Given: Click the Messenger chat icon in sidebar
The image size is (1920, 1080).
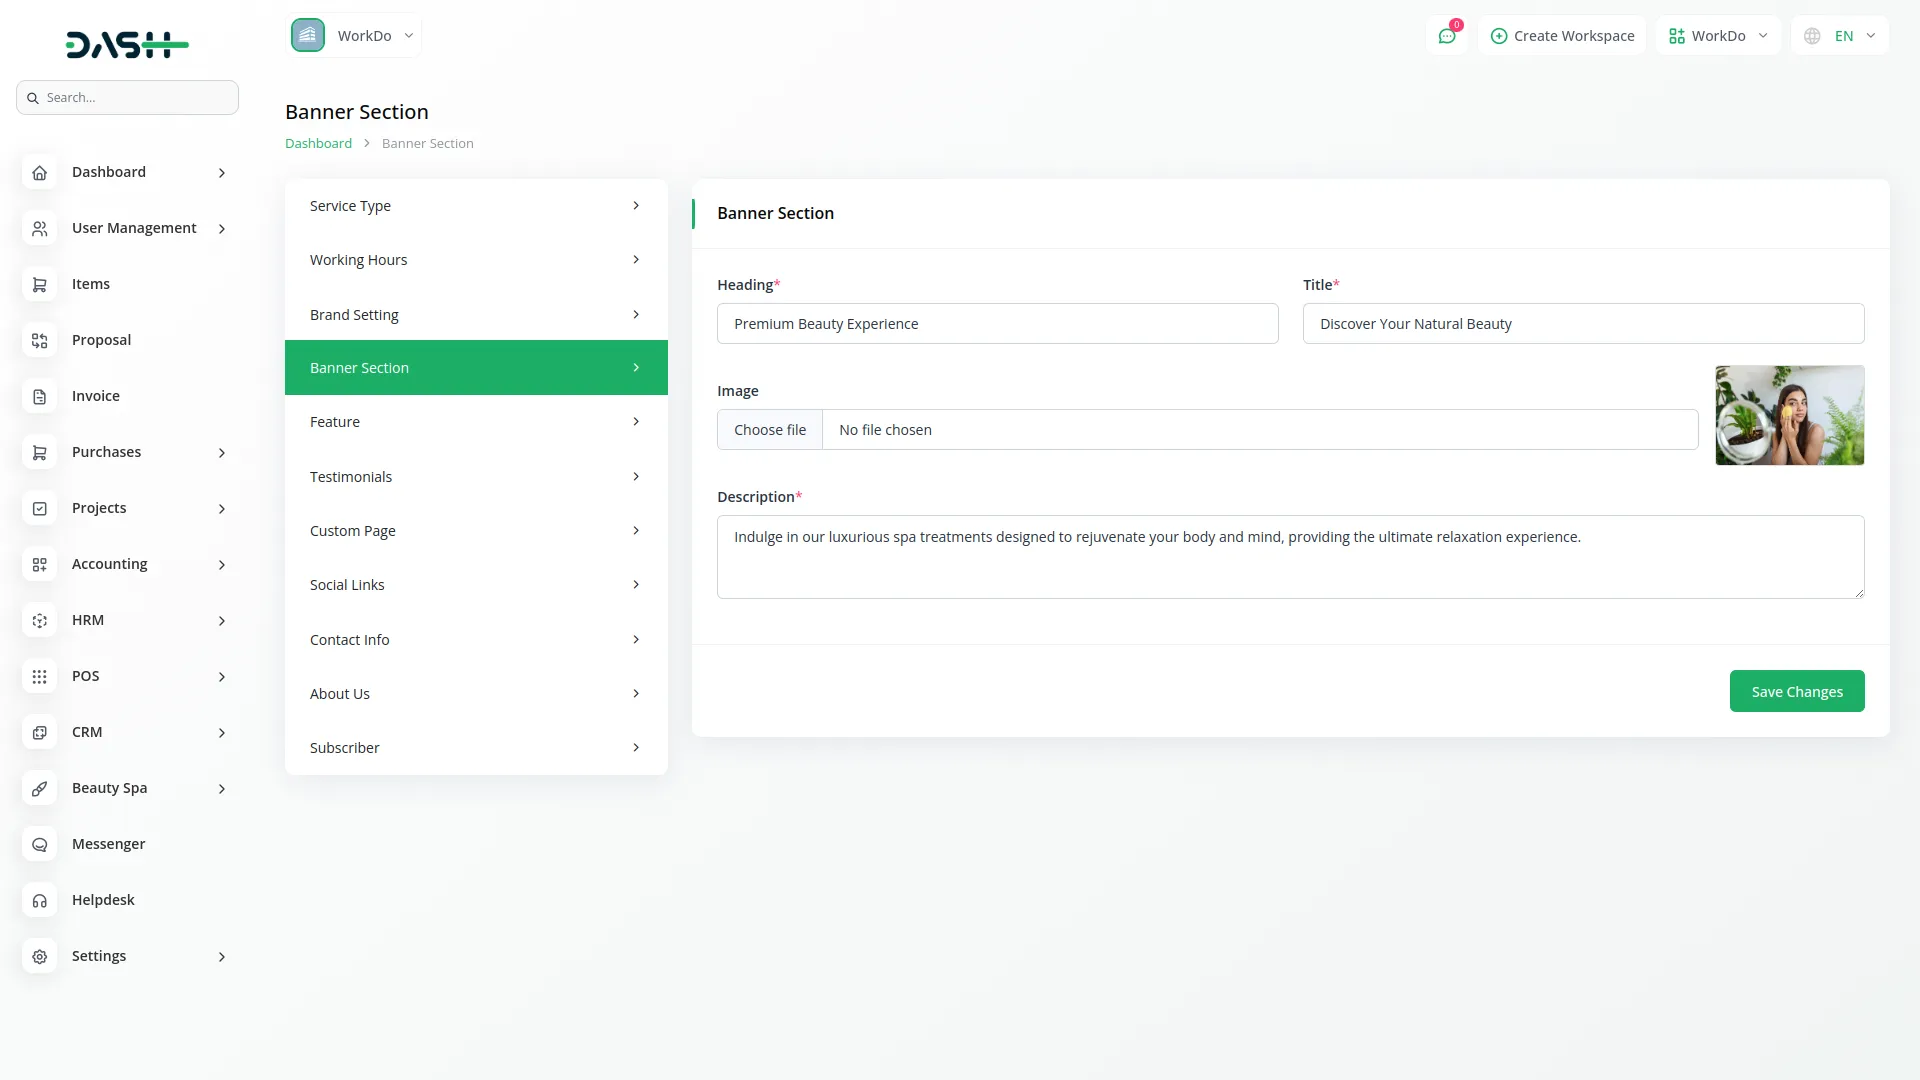Looking at the screenshot, I should coord(39,845).
